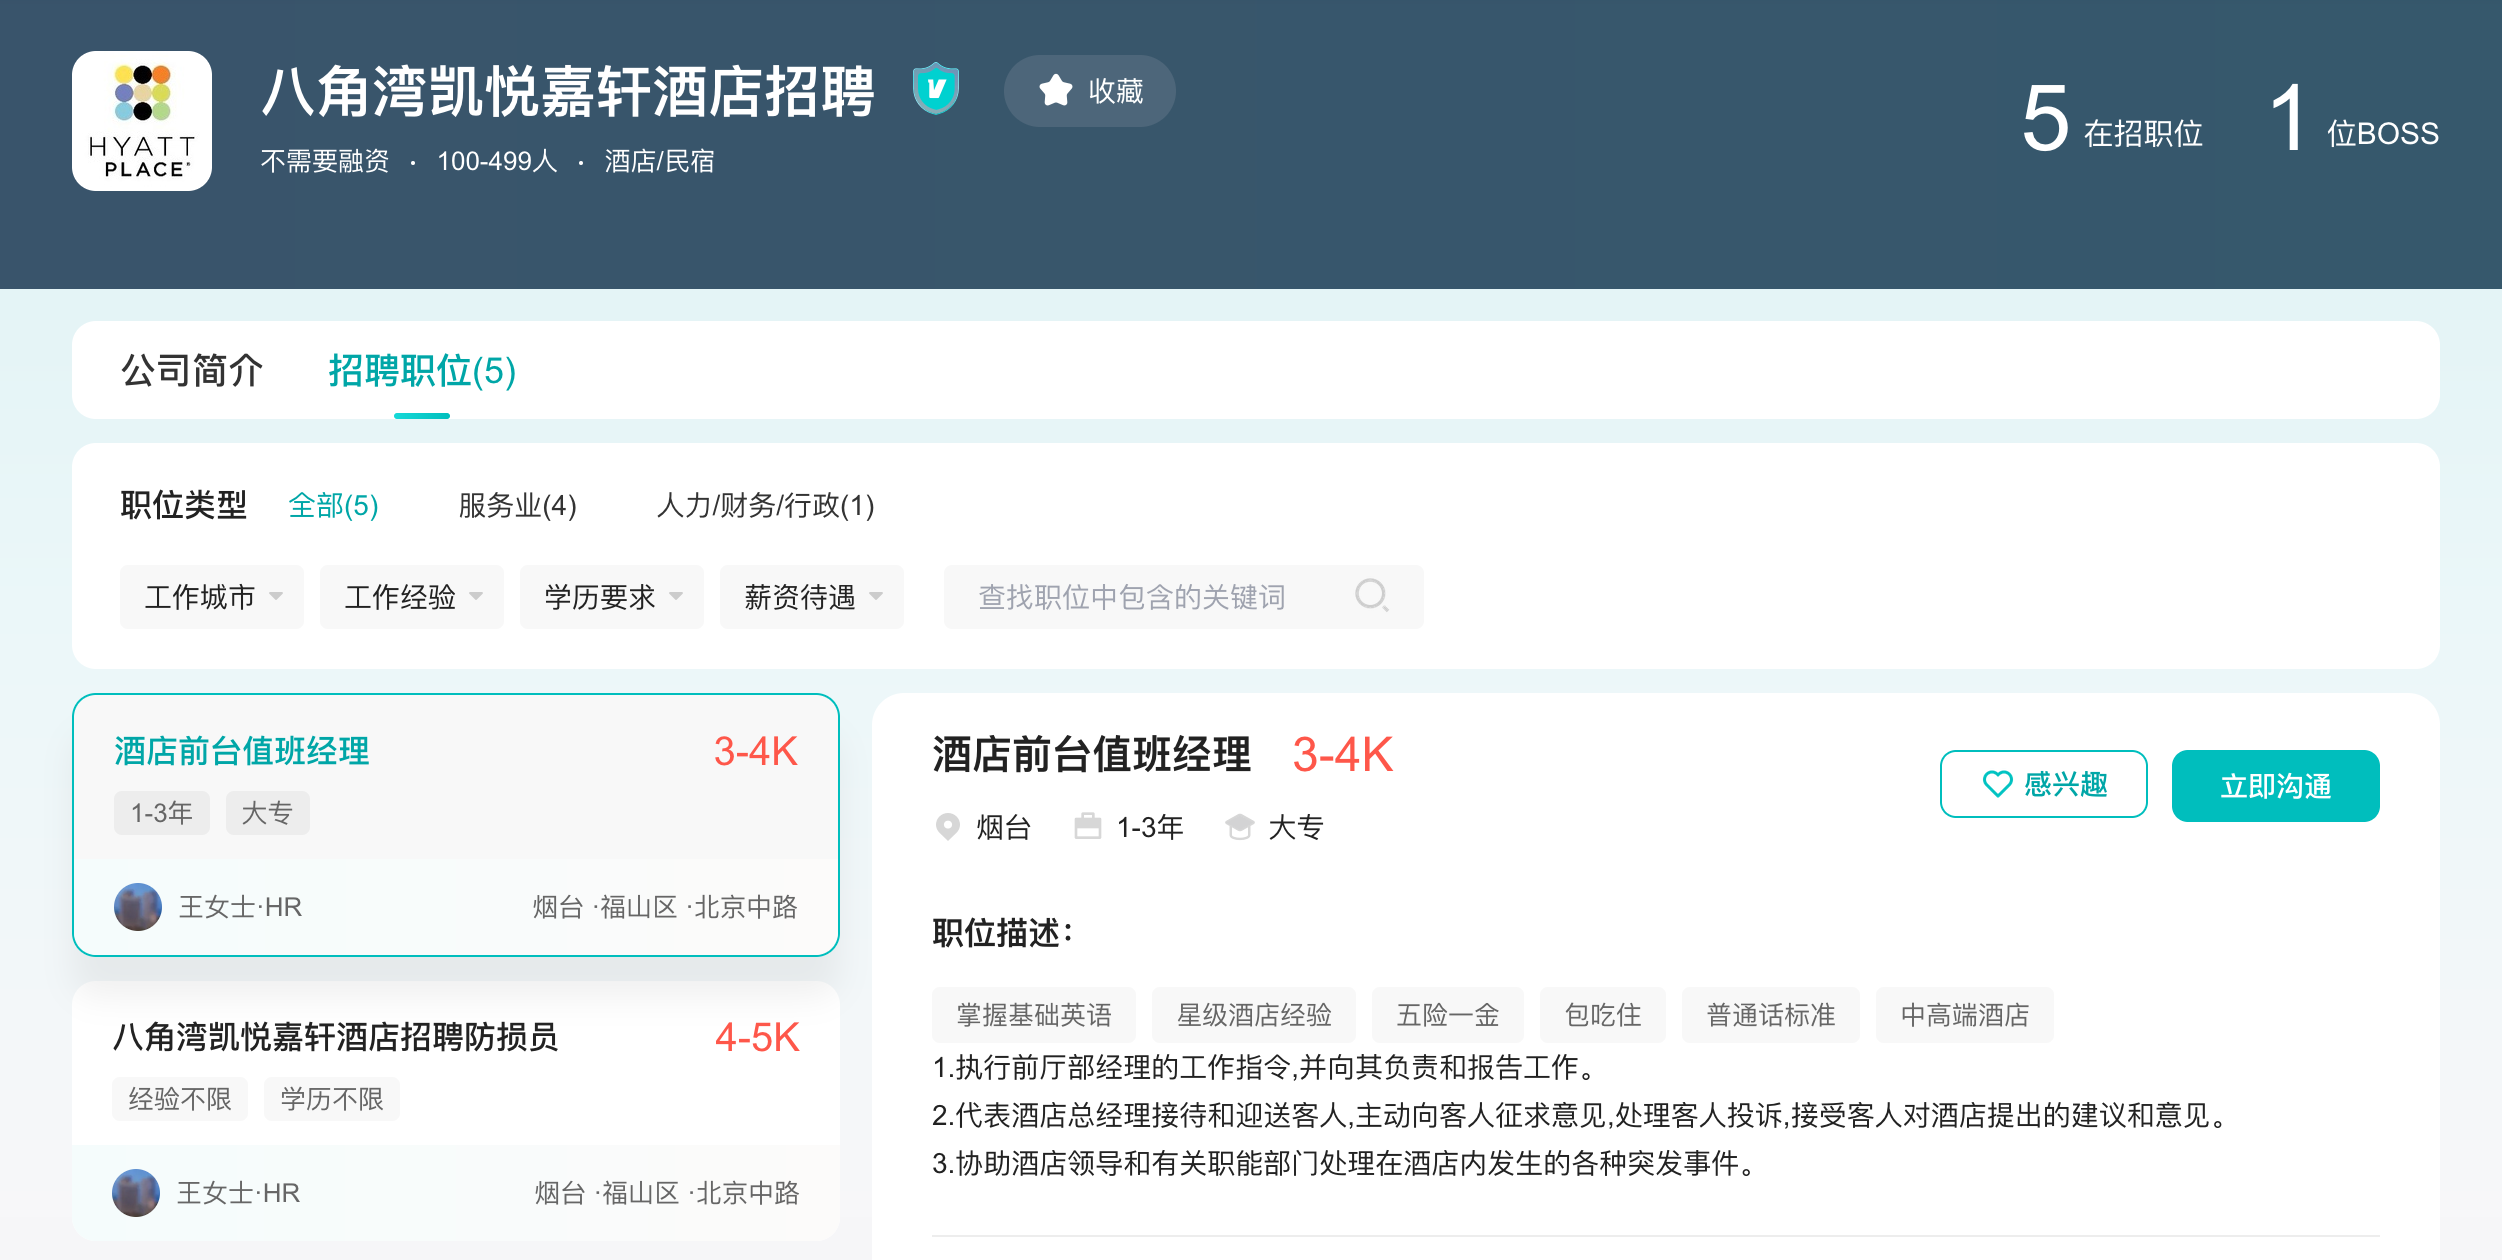Click the search magnifier icon

click(x=1371, y=596)
